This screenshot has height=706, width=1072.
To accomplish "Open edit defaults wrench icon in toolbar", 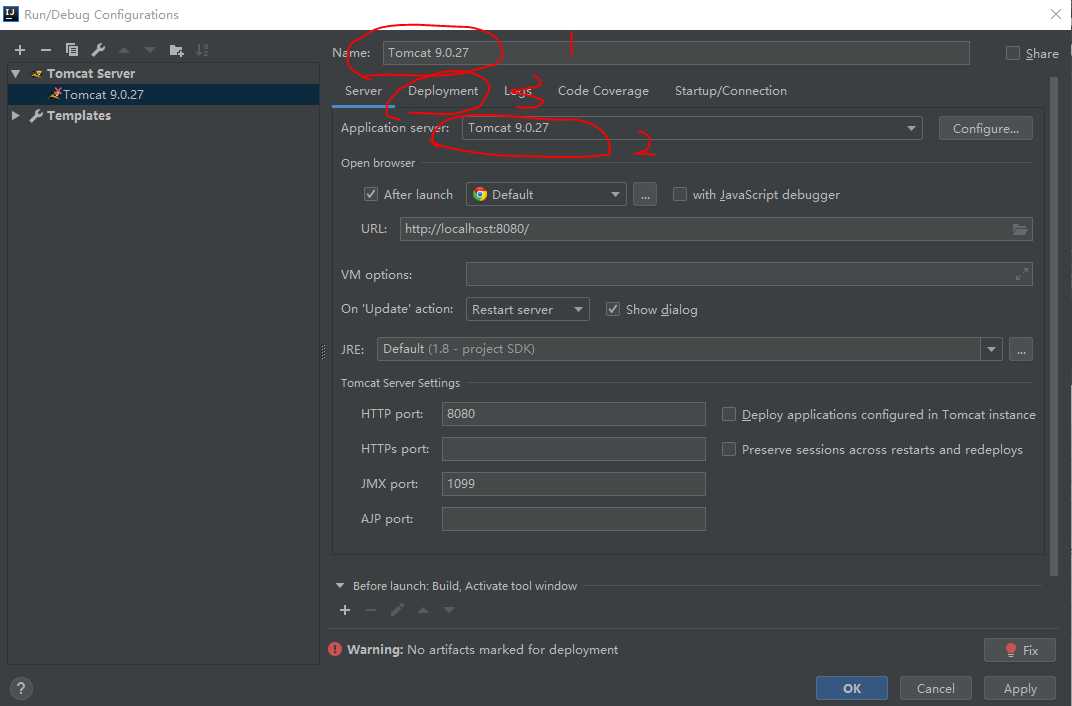I will point(98,50).
